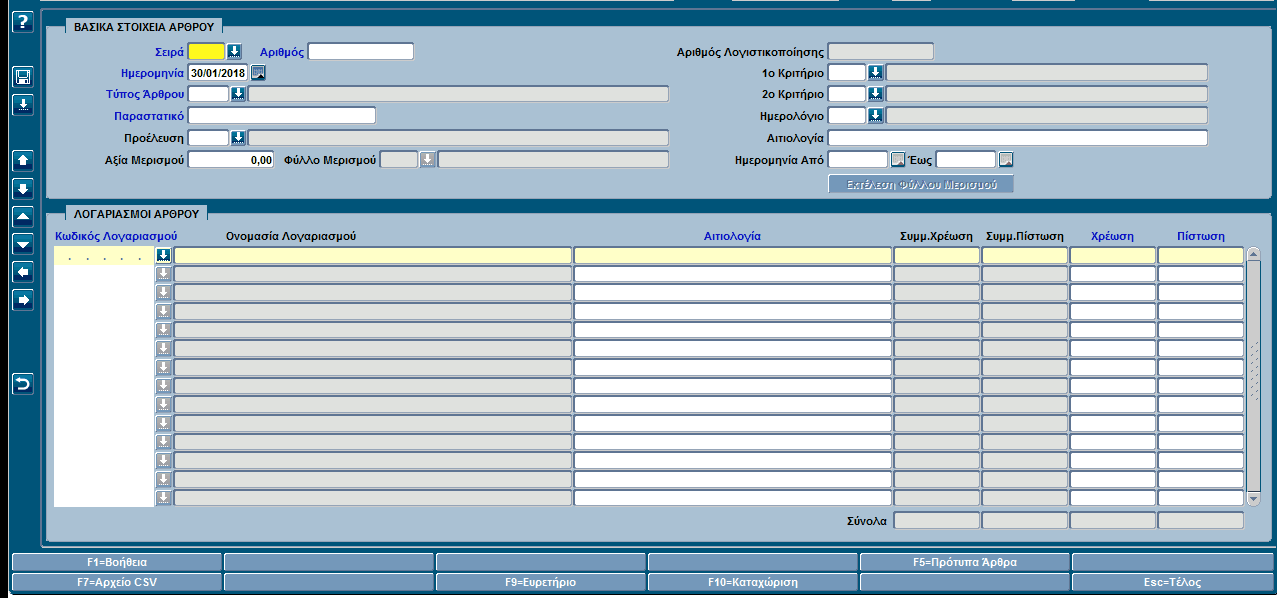Open the calendar for the Έως date

pos(1006,159)
